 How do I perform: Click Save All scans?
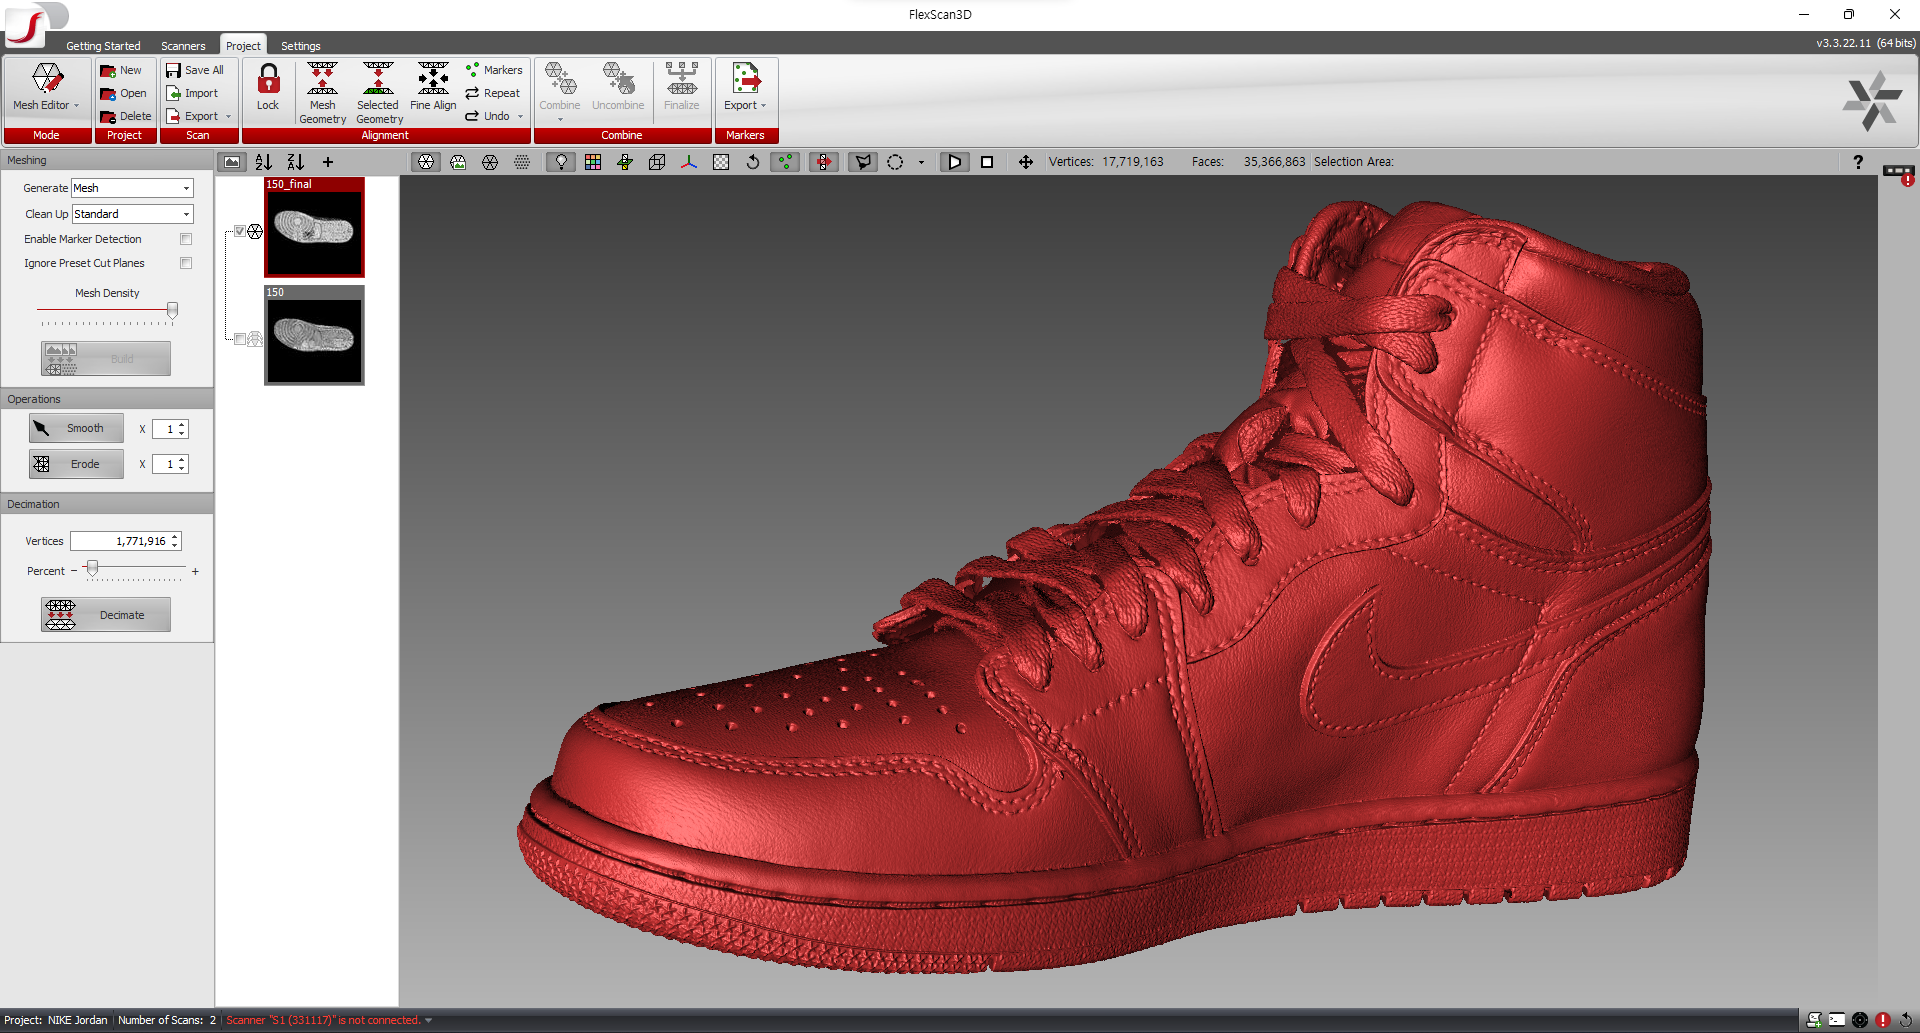pyautogui.click(x=195, y=70)
